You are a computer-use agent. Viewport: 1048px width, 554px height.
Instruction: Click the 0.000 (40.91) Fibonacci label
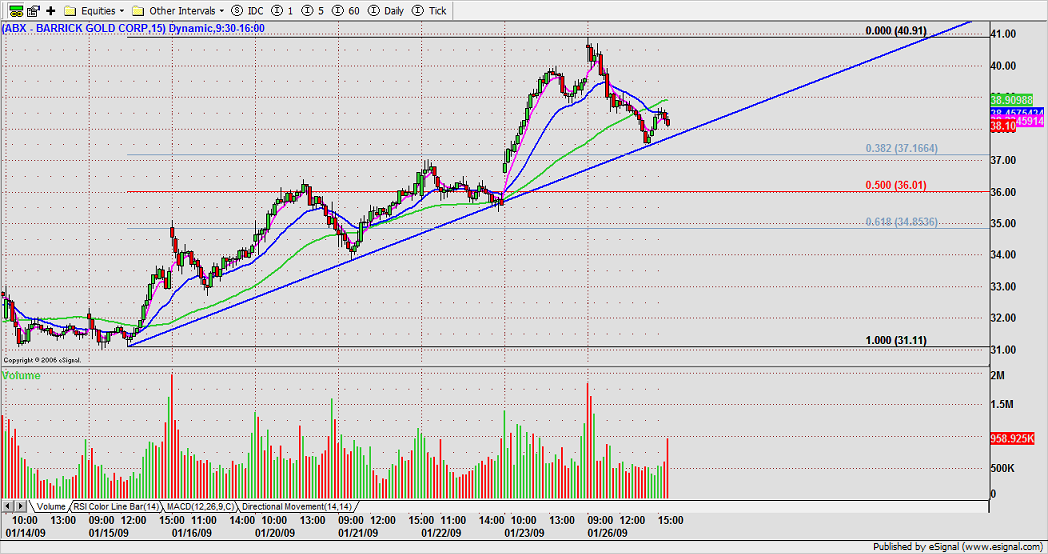tap(896, 31)
